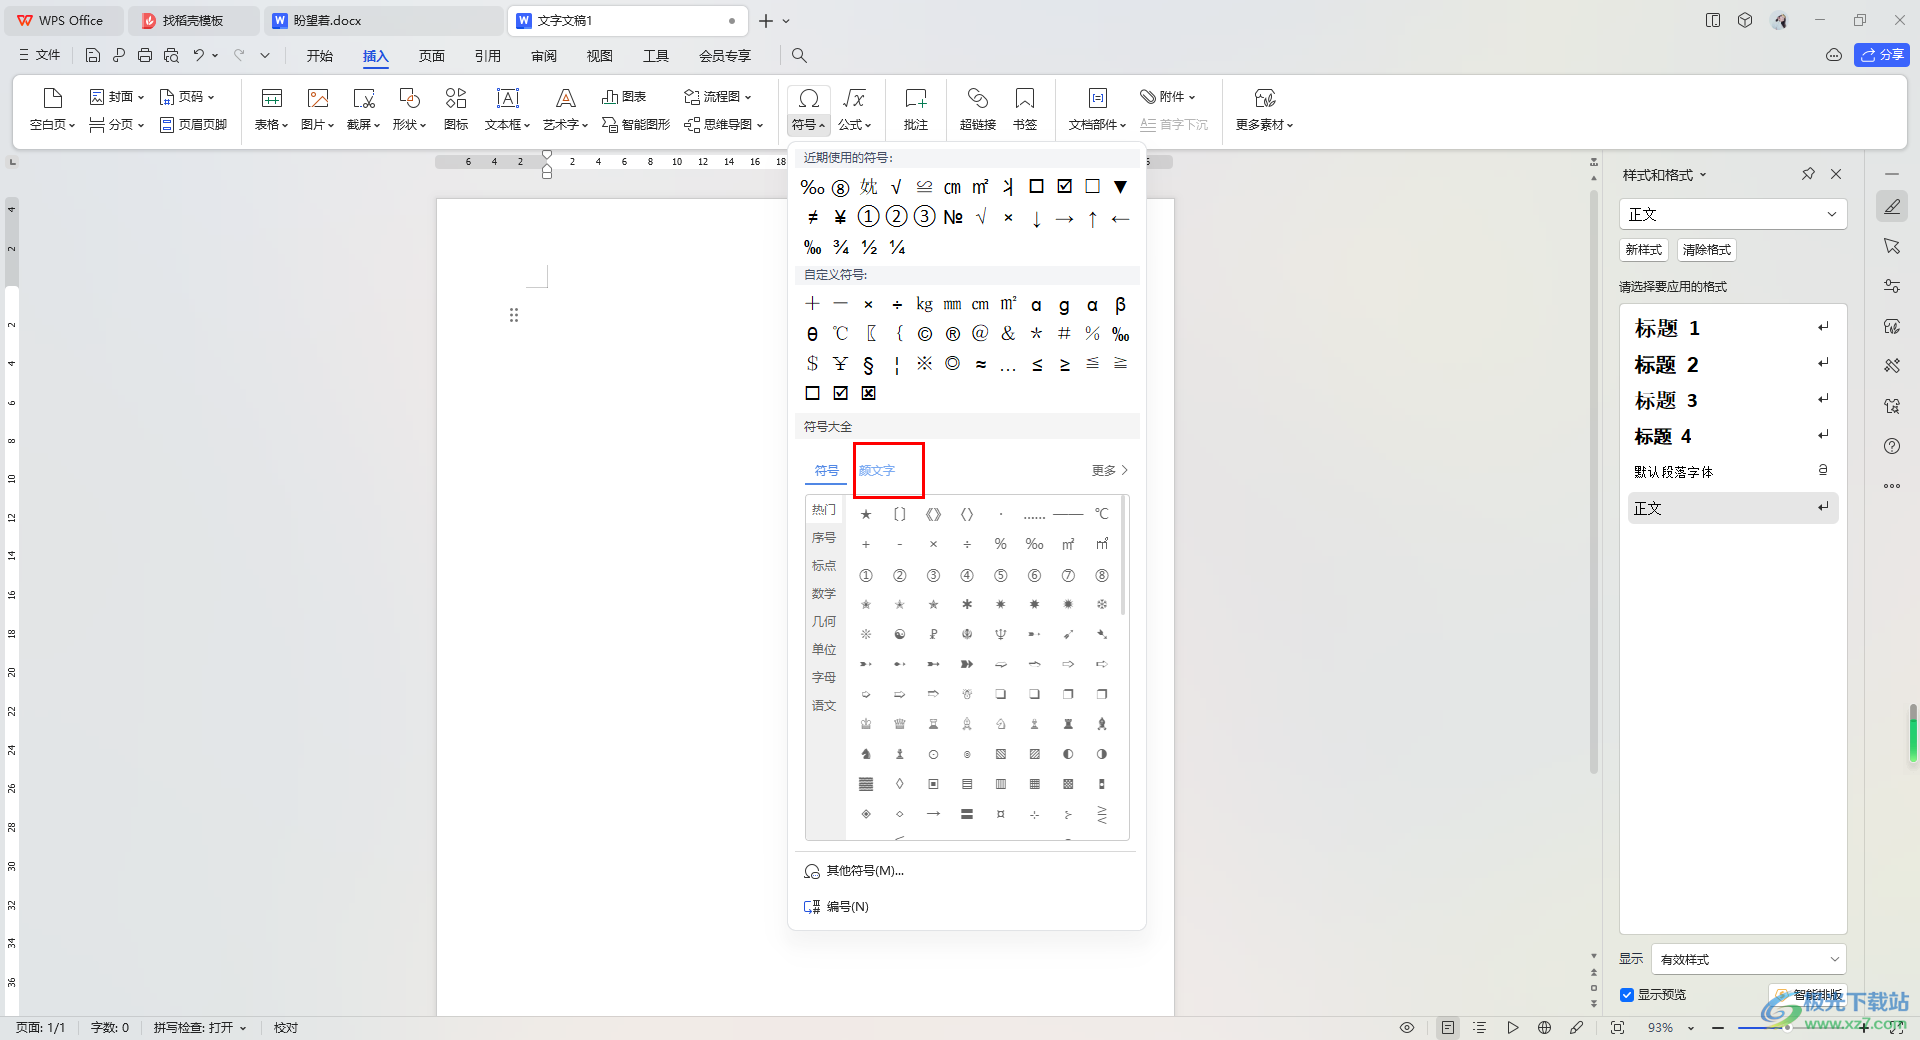Insert the checked box ☑ custom symbol

point(840,393)
